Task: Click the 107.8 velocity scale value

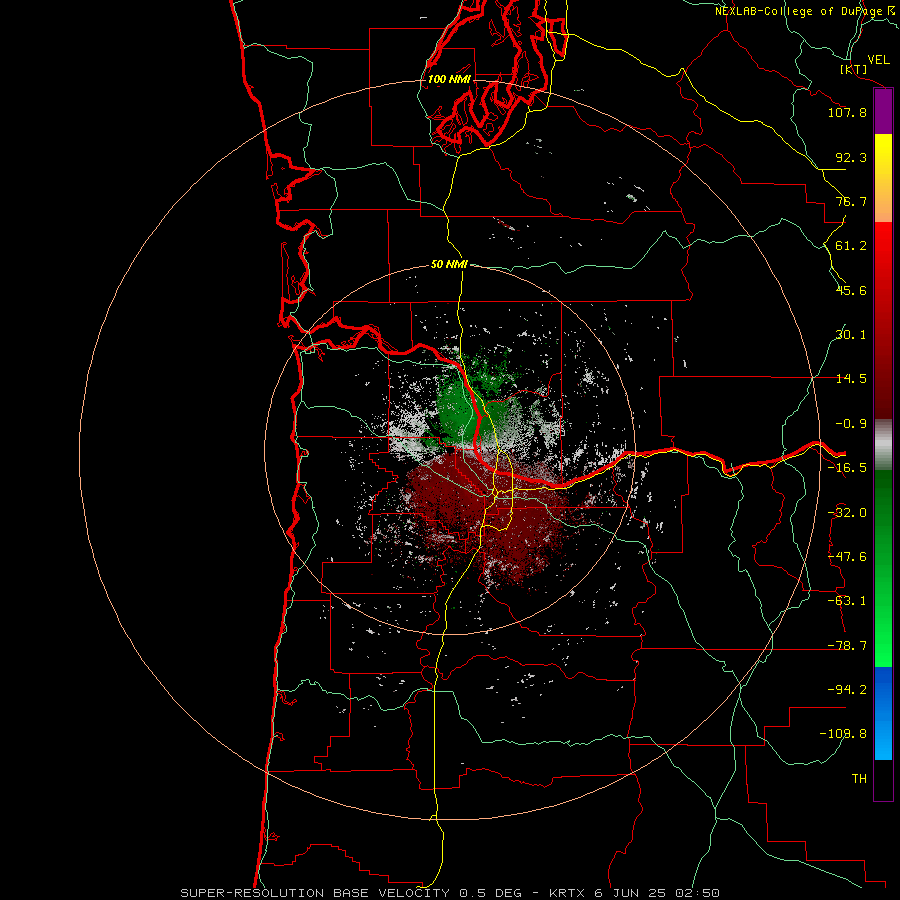Action: [x=847, y=112]
